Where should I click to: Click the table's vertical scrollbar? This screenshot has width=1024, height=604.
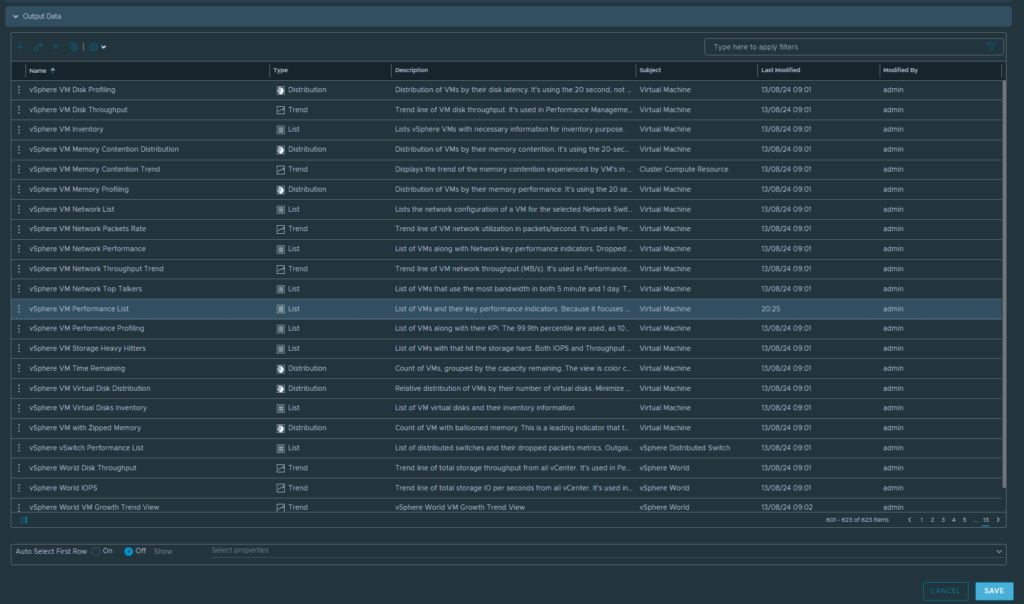click(1004, 284)
